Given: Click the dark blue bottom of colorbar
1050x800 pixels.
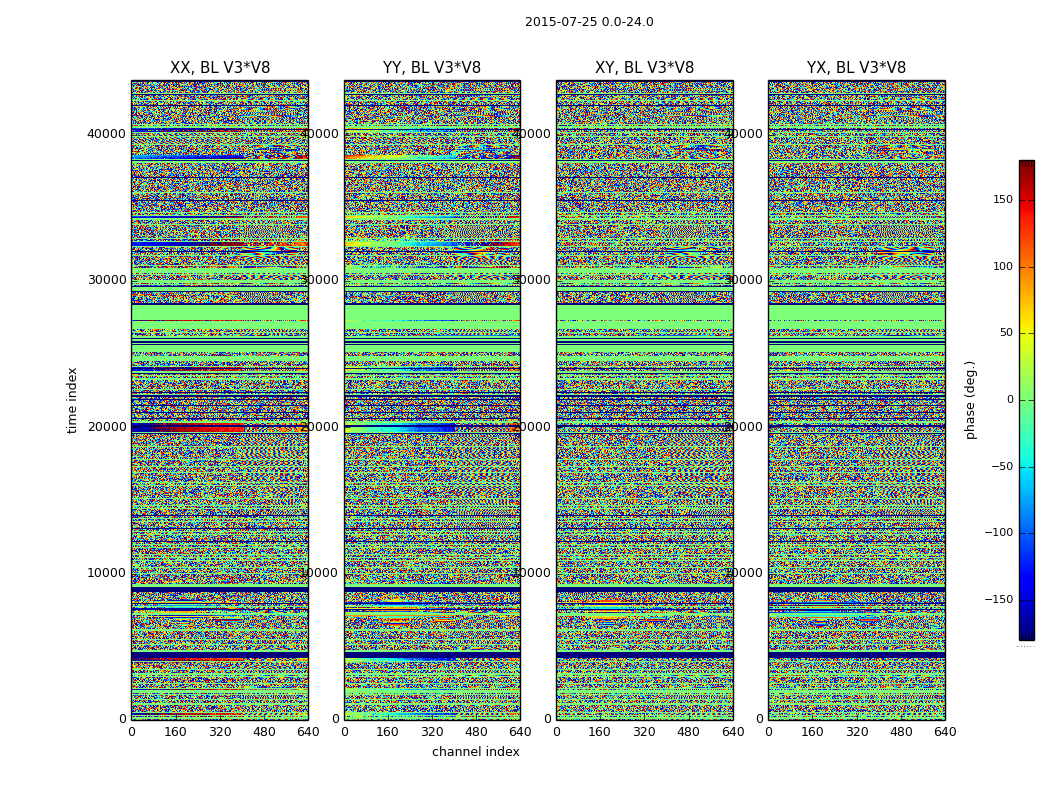Looking at the screenshot, I should [1027, 633].
